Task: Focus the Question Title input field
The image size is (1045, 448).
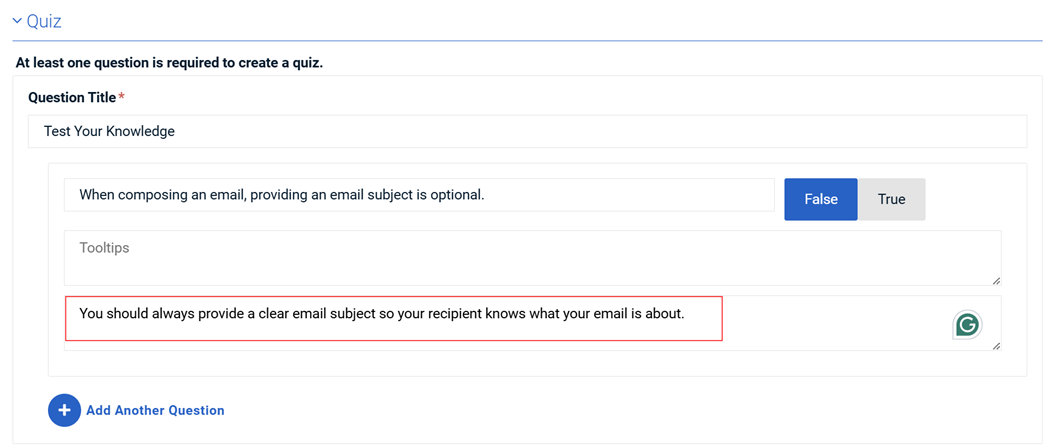Action: 527,131
